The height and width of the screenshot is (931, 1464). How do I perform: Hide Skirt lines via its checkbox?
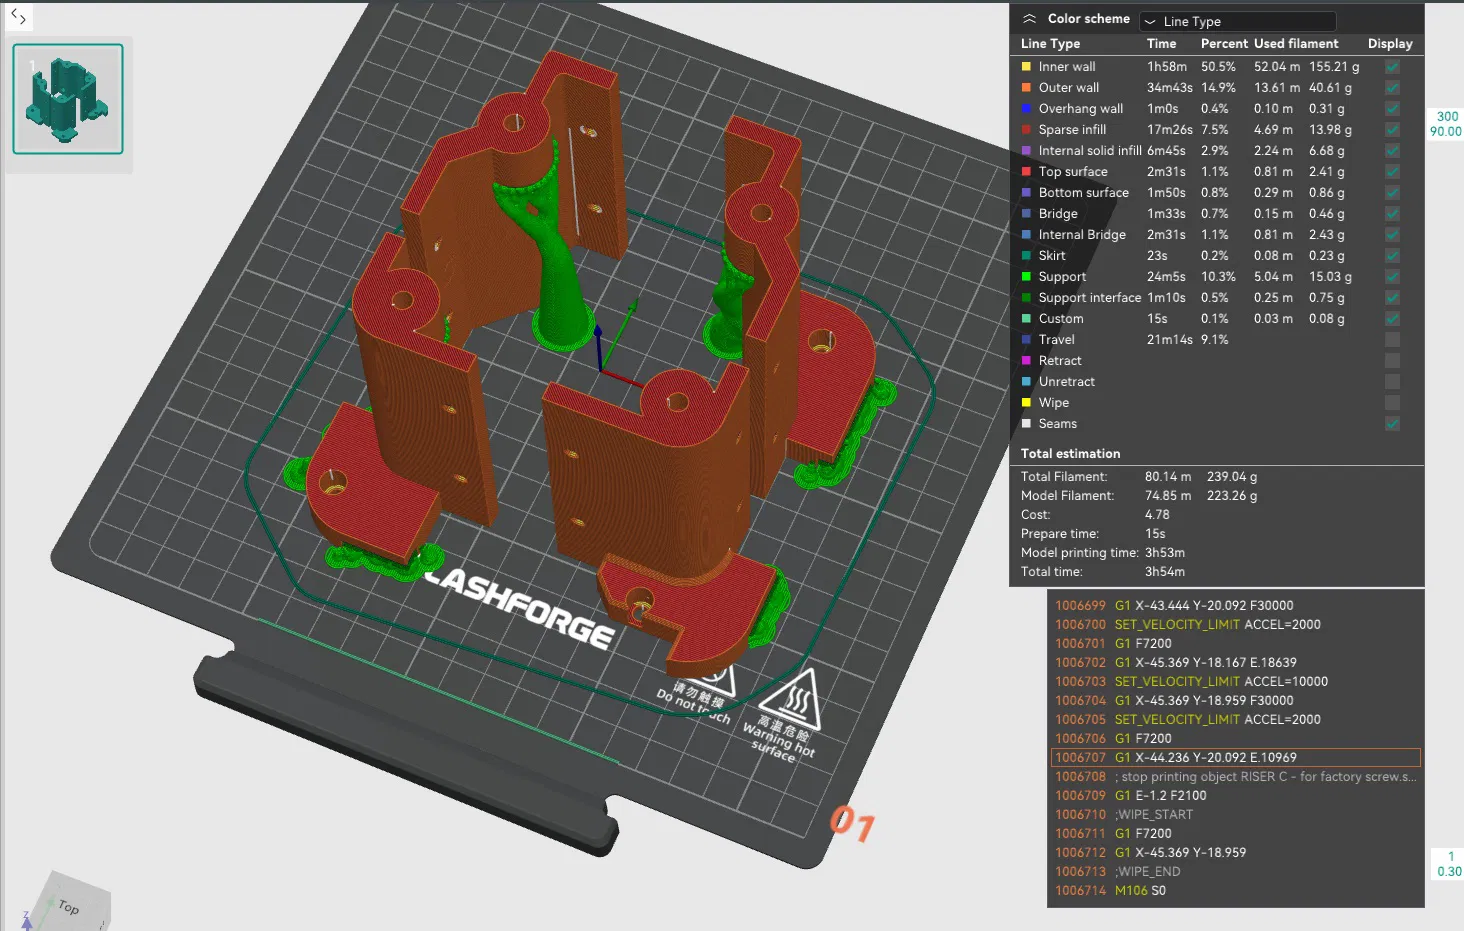point(1392,256)
